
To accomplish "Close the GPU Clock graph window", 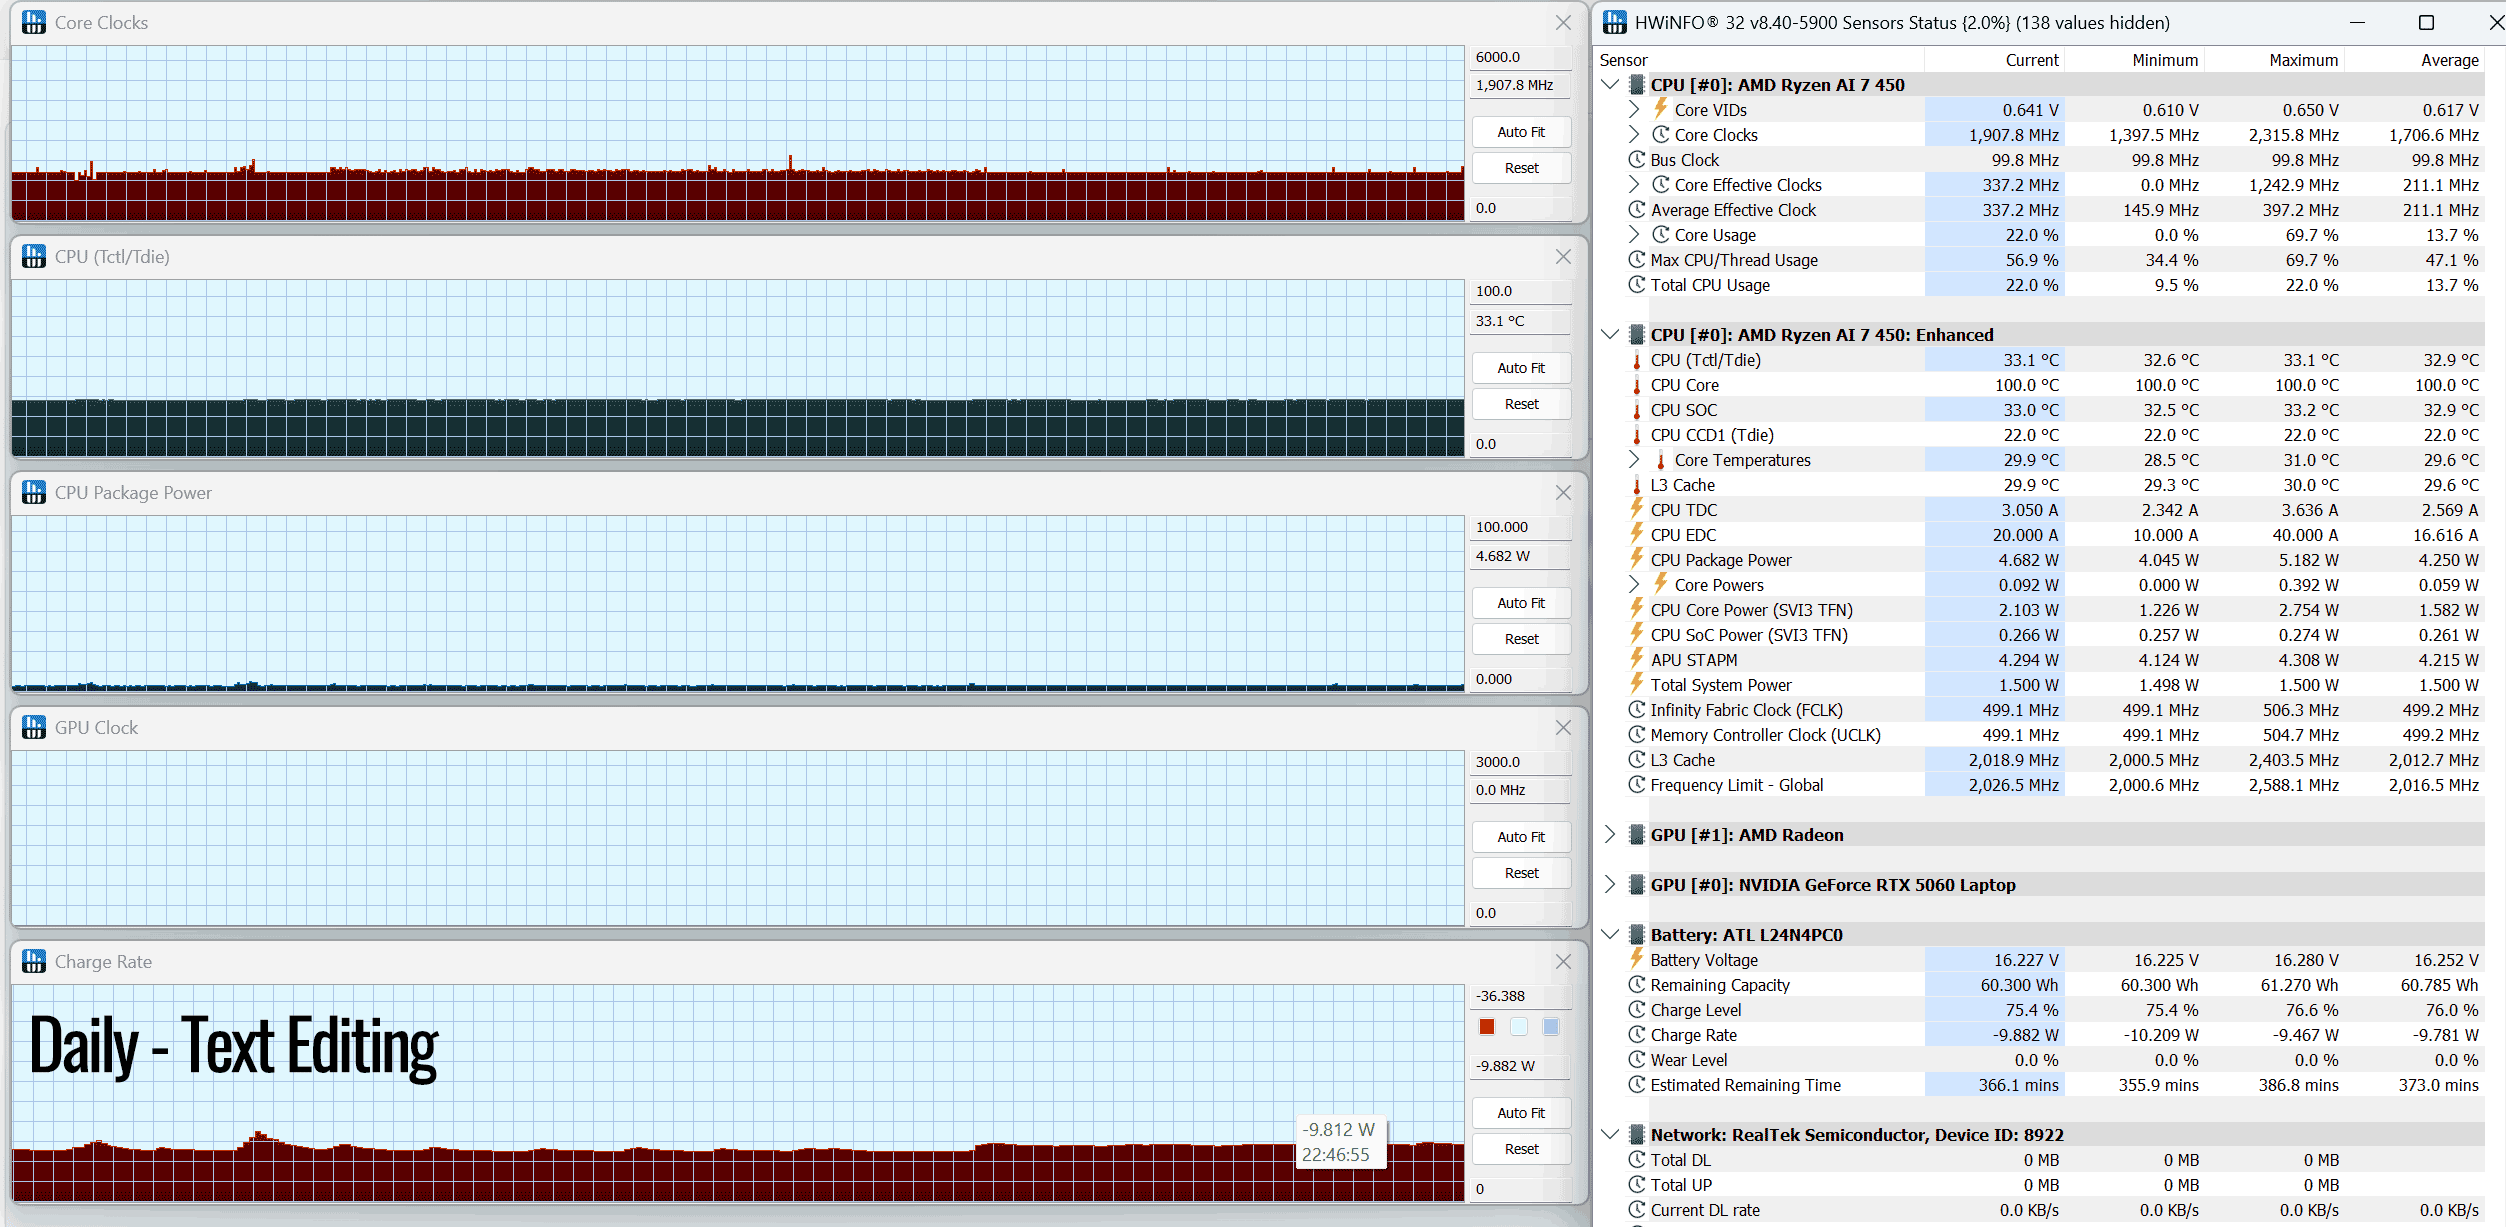I will coord(1563,727).
